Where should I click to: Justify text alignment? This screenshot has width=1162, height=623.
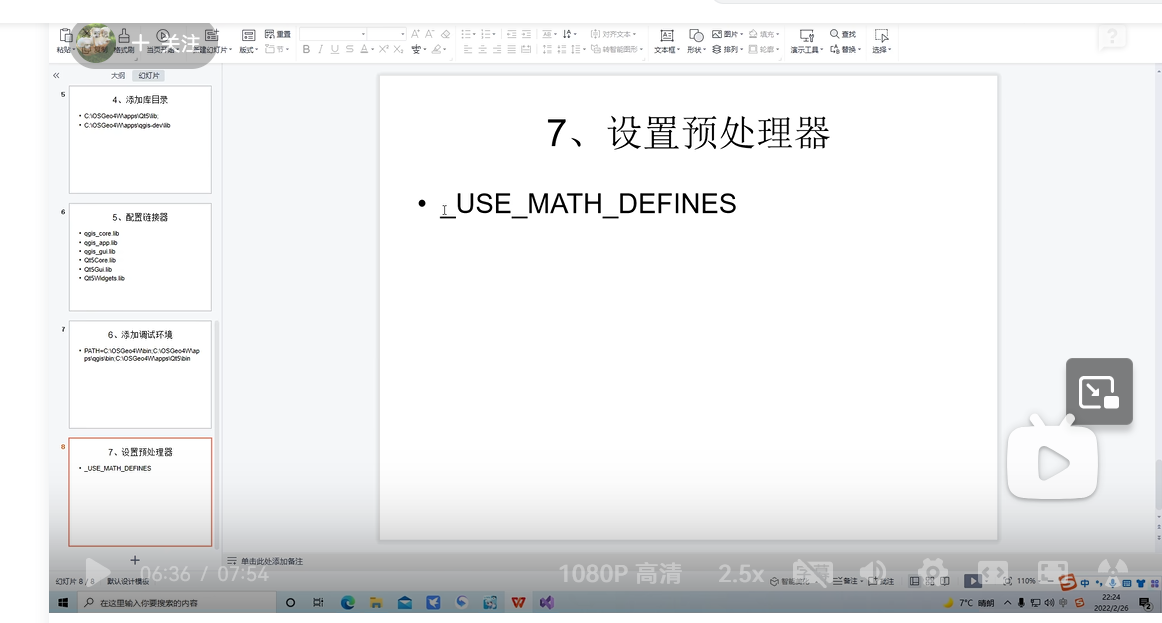511,50
